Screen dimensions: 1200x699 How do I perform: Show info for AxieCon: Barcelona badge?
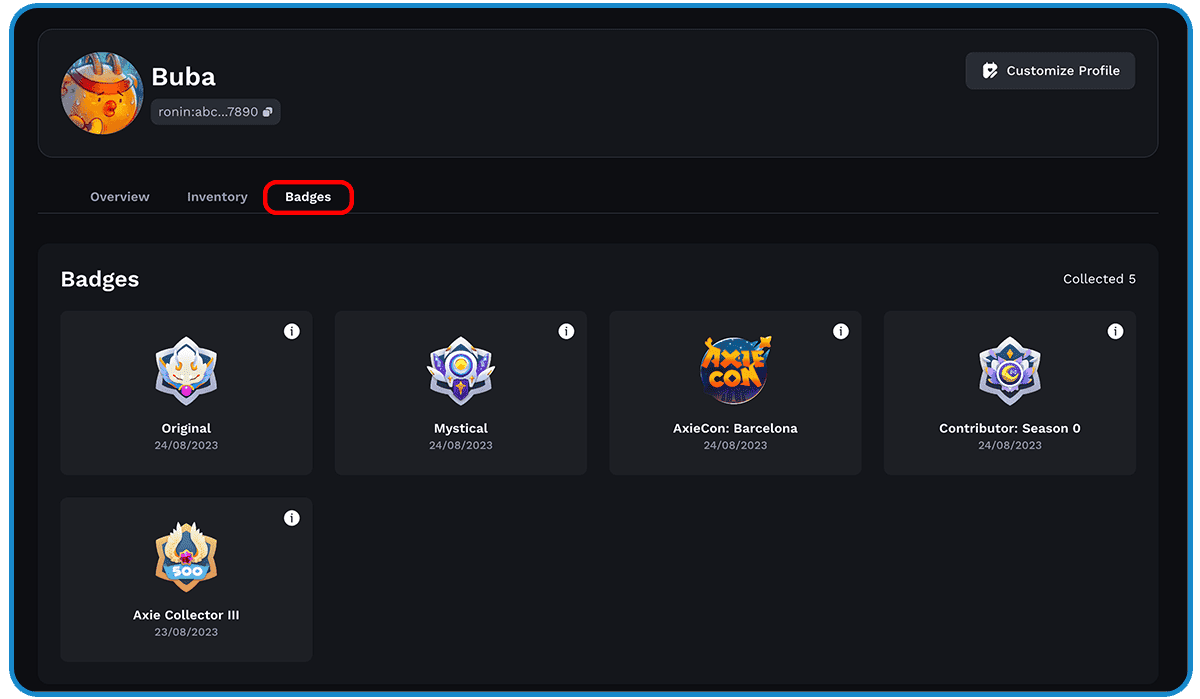pyautogui.click(x=841, y=331)
